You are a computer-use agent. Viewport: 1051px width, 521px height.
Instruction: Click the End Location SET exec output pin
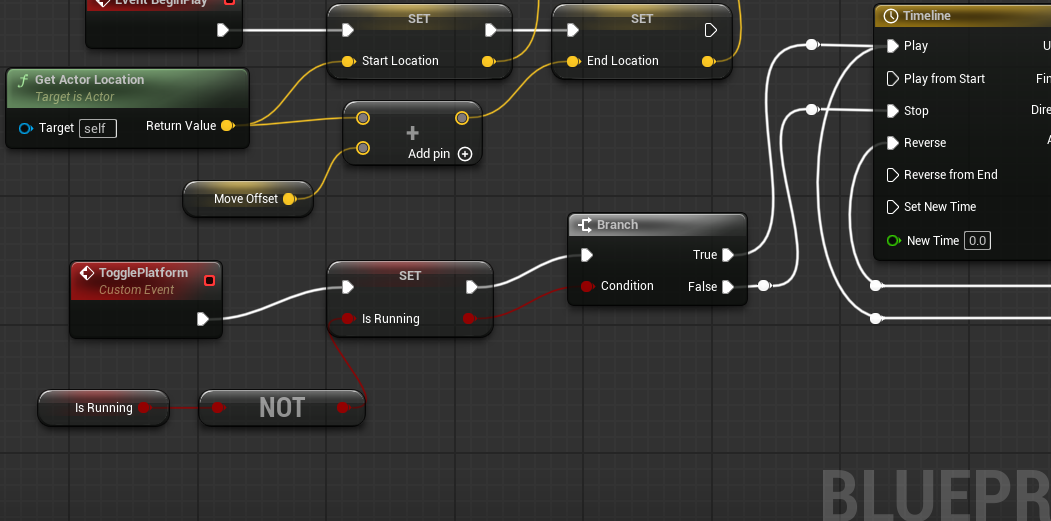tap(710, 30)
